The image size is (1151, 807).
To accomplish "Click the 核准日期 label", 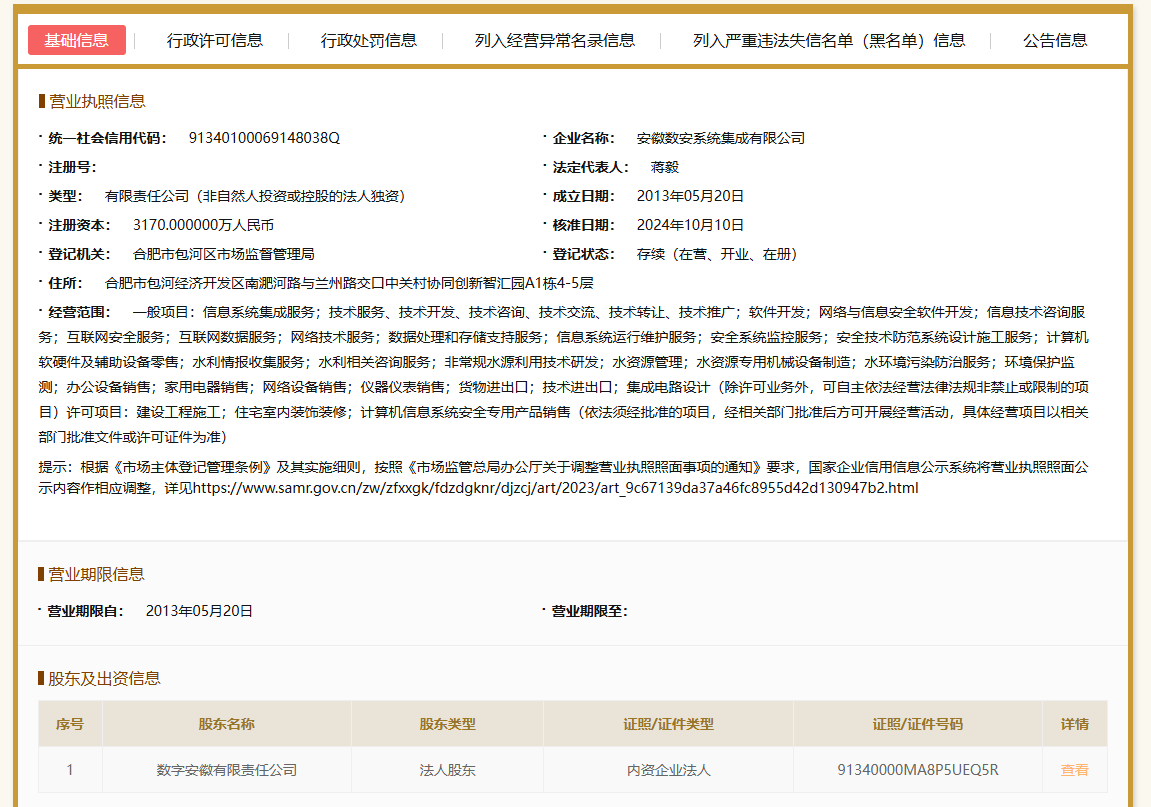I will (584, 225).
